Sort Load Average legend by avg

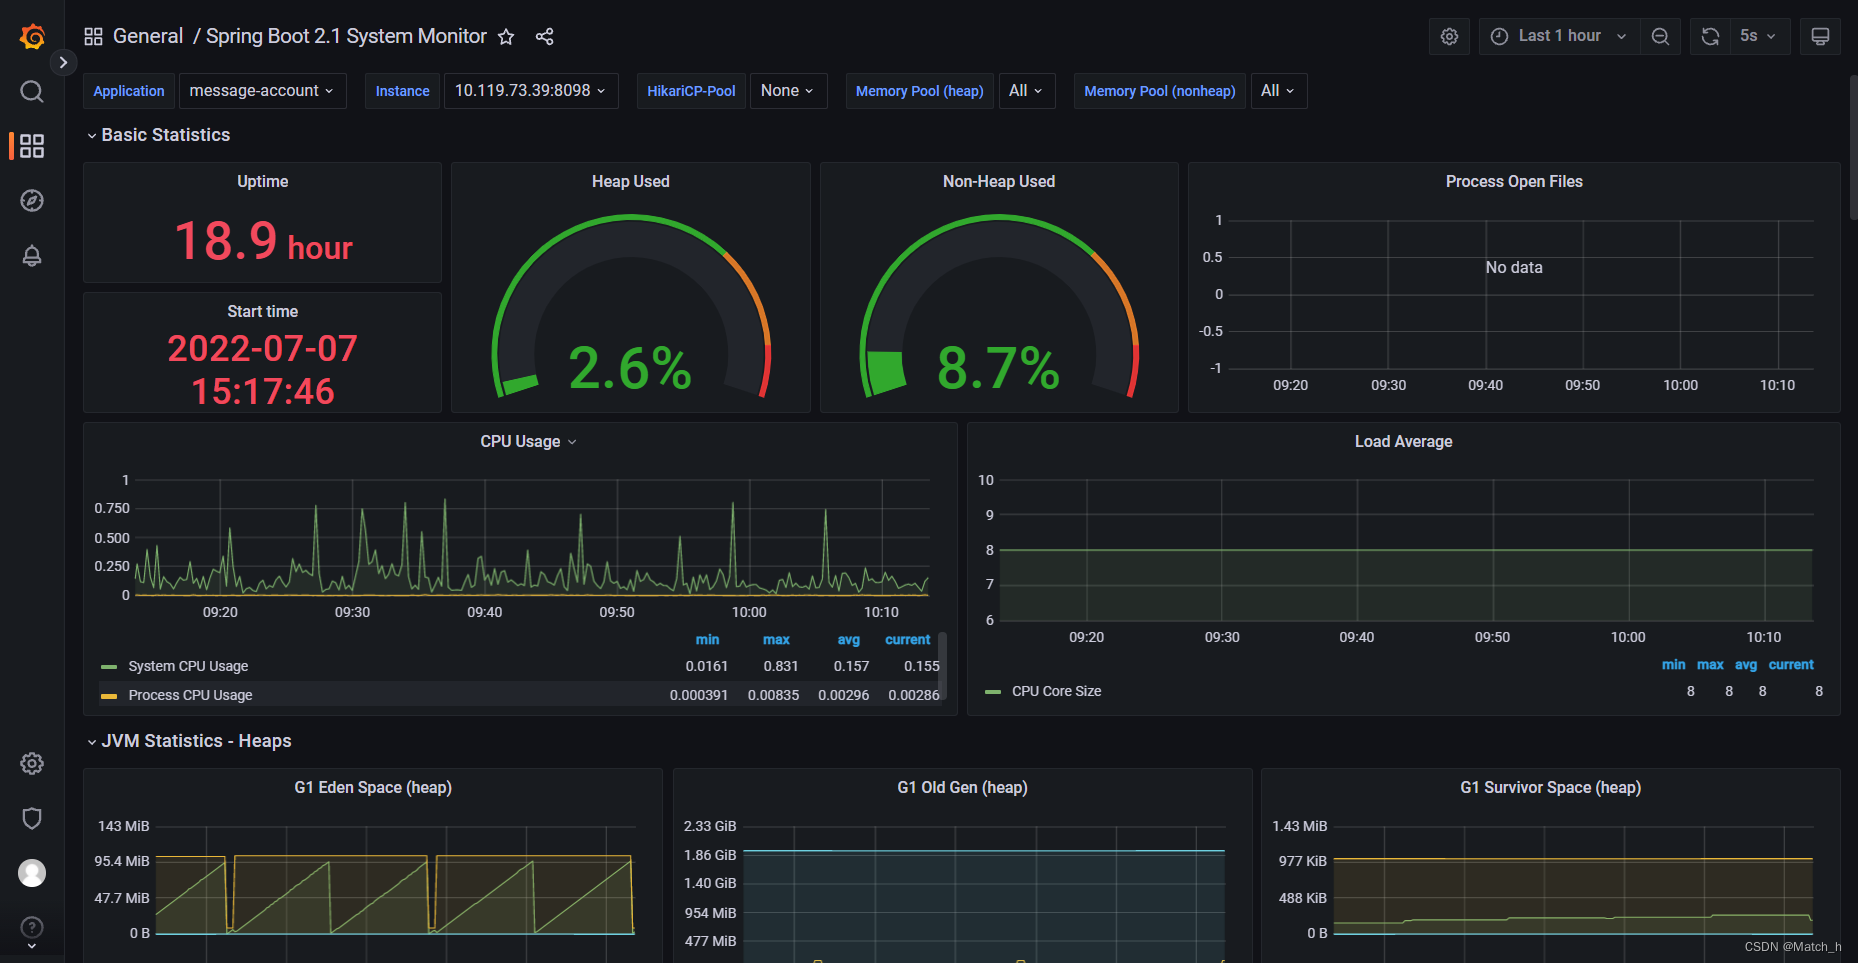pyautogui.click(x=1746, y=665)
